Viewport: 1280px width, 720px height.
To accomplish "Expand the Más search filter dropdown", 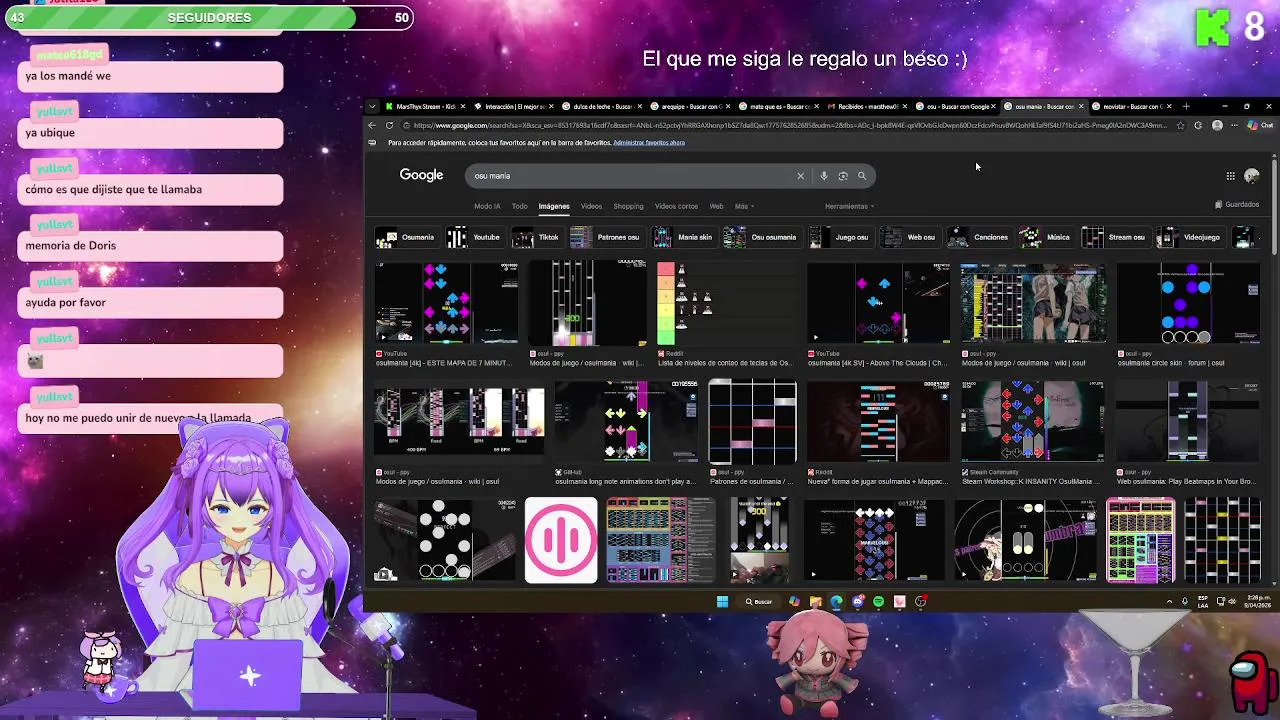I will (744, 206).
